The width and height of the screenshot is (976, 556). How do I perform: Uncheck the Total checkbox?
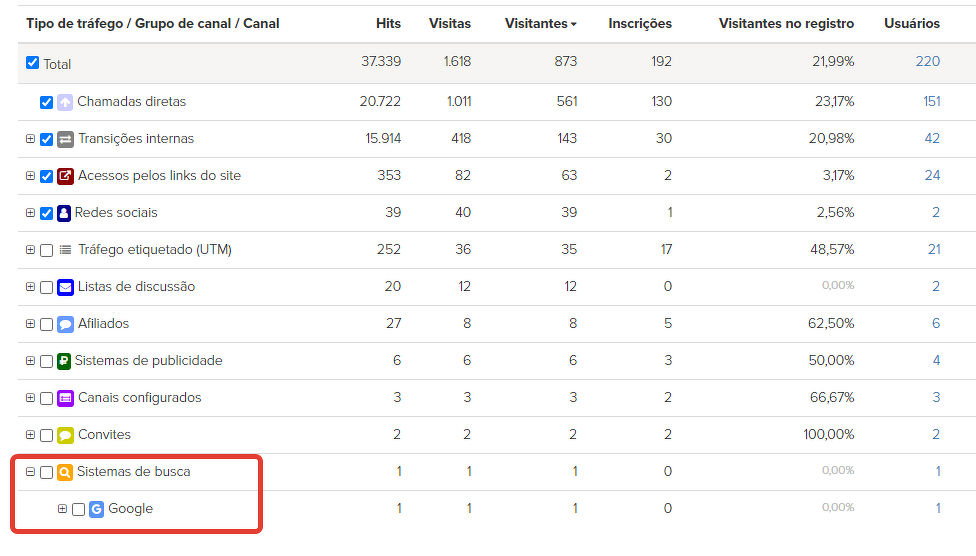point(32,63)
